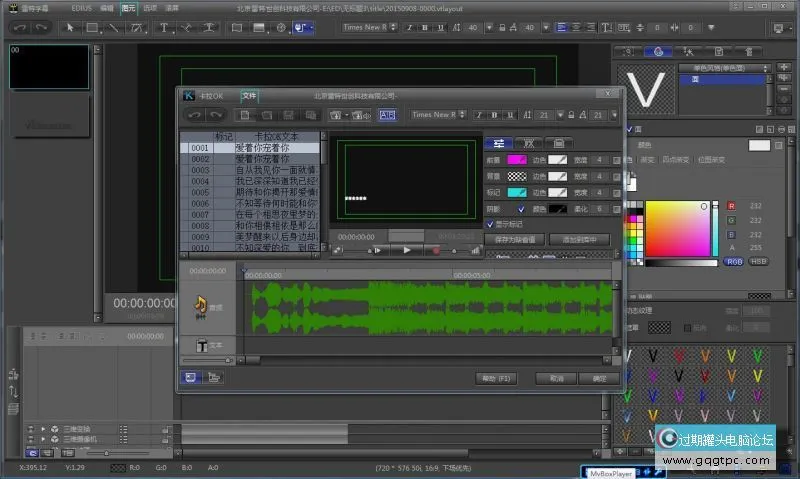Select the arrow pointer tool in main toolbar
Viewport: 800px width, 479px height.
pyautogui.click(x=70, y=27)
